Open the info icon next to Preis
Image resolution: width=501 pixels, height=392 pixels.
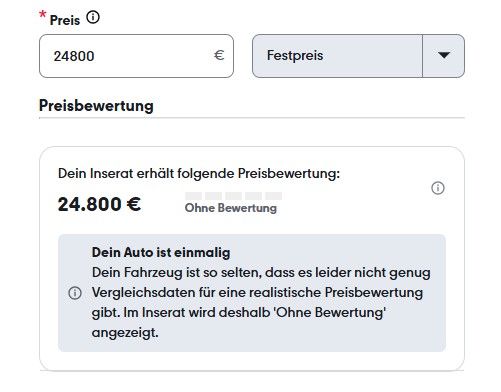(x=93, y=17)
